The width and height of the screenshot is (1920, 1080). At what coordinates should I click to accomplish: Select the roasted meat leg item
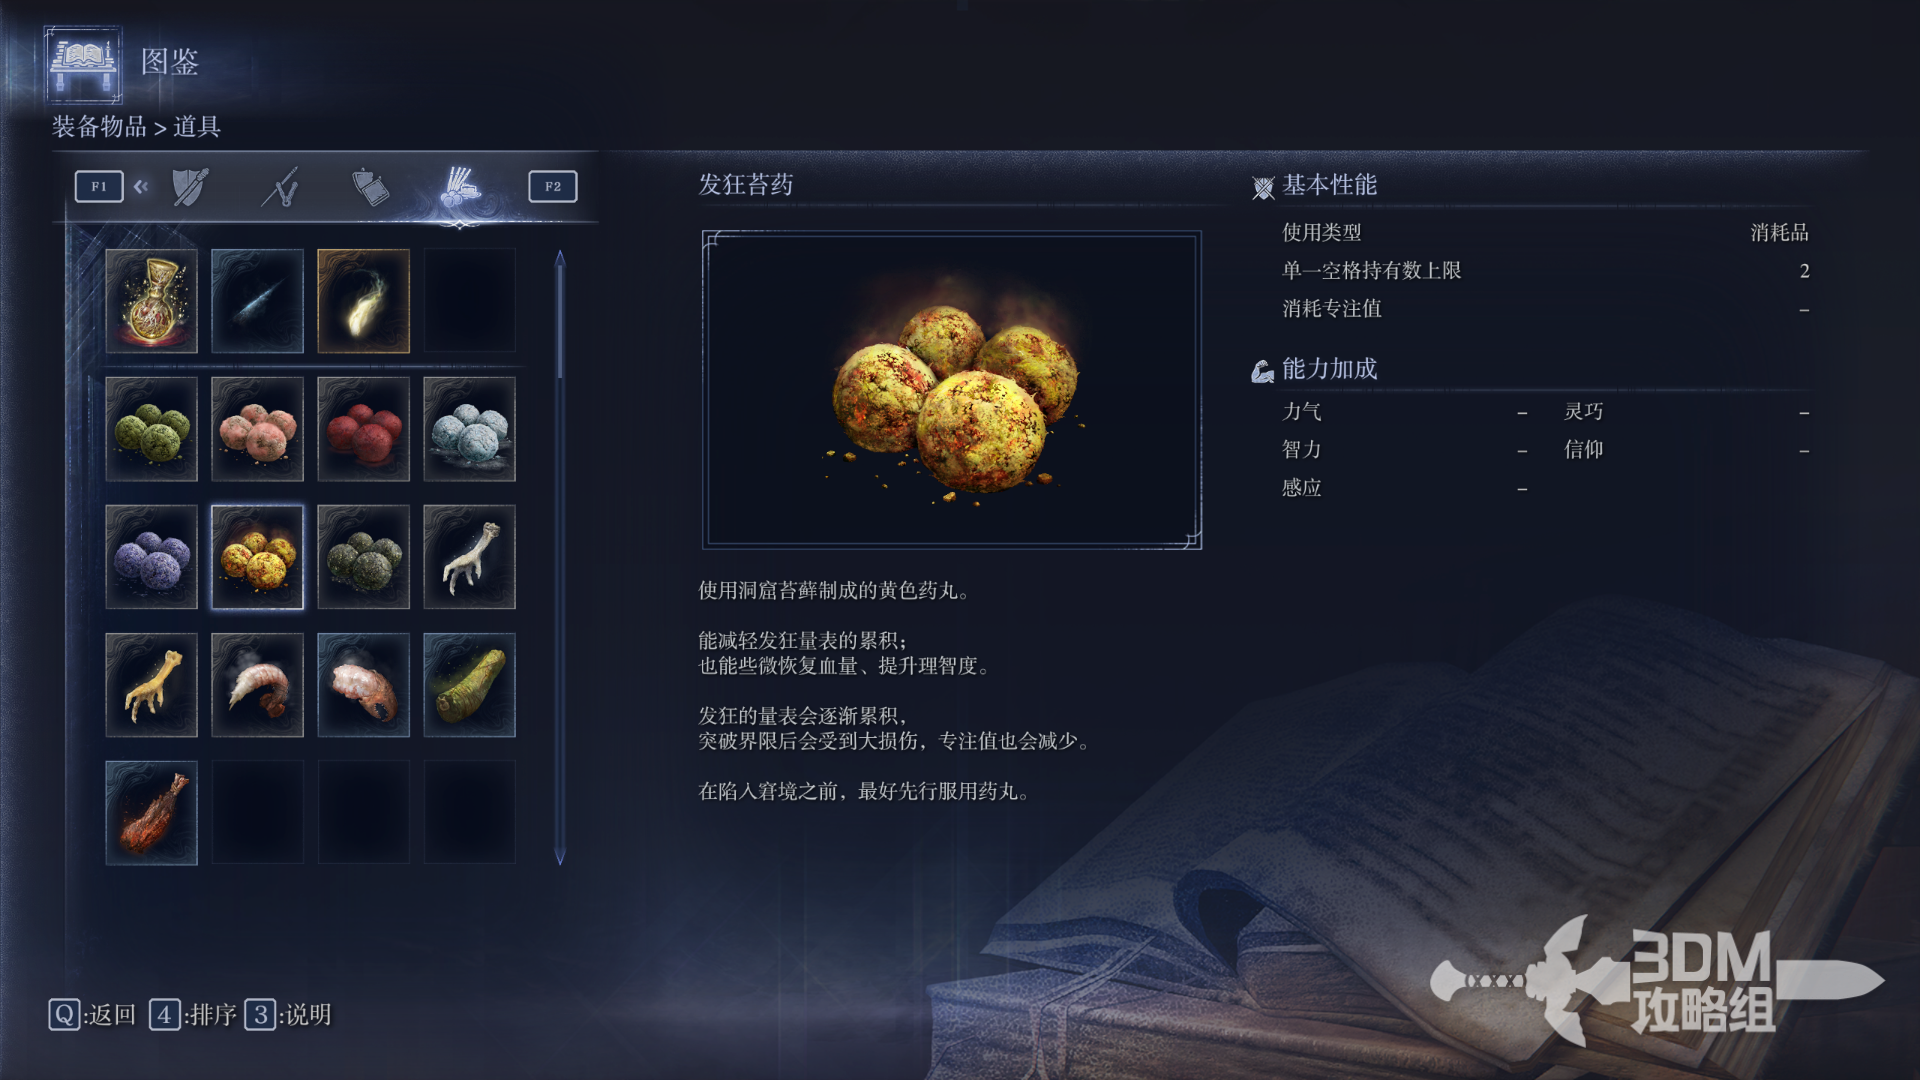[x=151, y=813]
